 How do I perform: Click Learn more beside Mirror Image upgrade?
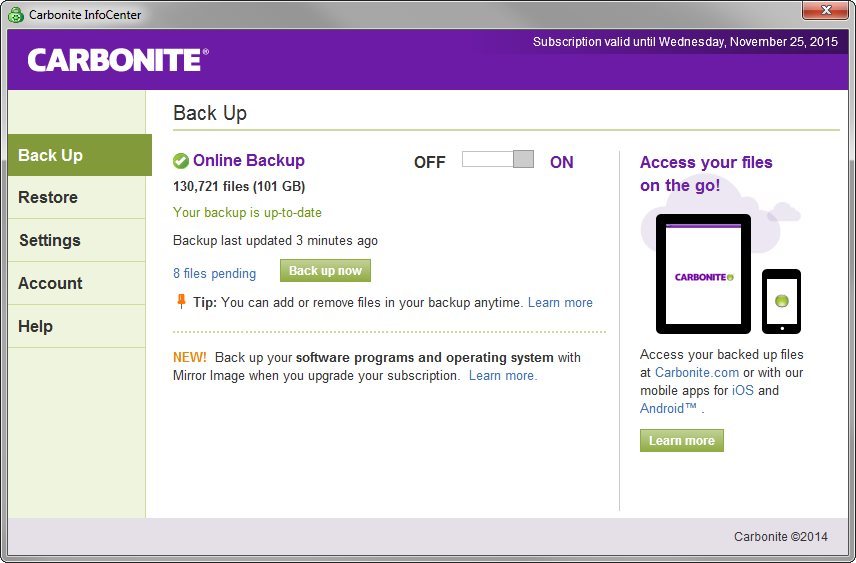pos(502,376)
